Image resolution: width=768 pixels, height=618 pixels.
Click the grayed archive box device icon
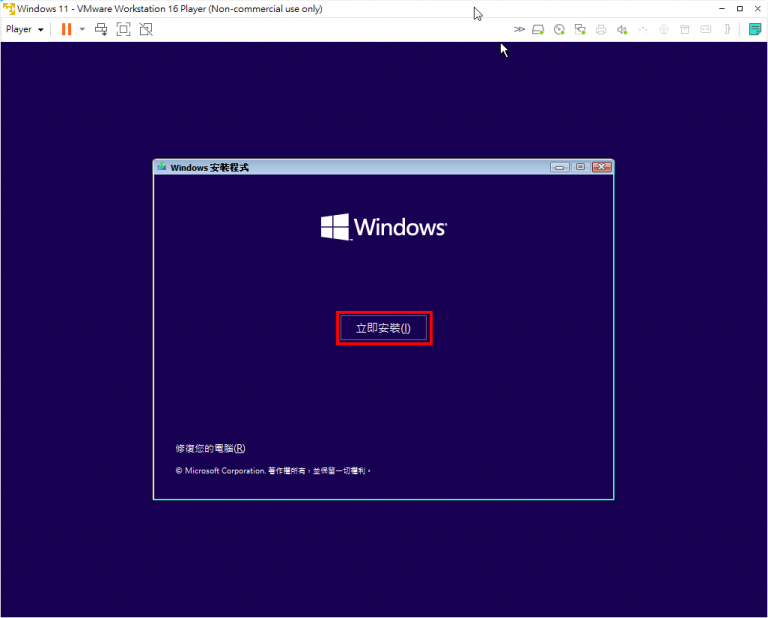pos(685,29)
